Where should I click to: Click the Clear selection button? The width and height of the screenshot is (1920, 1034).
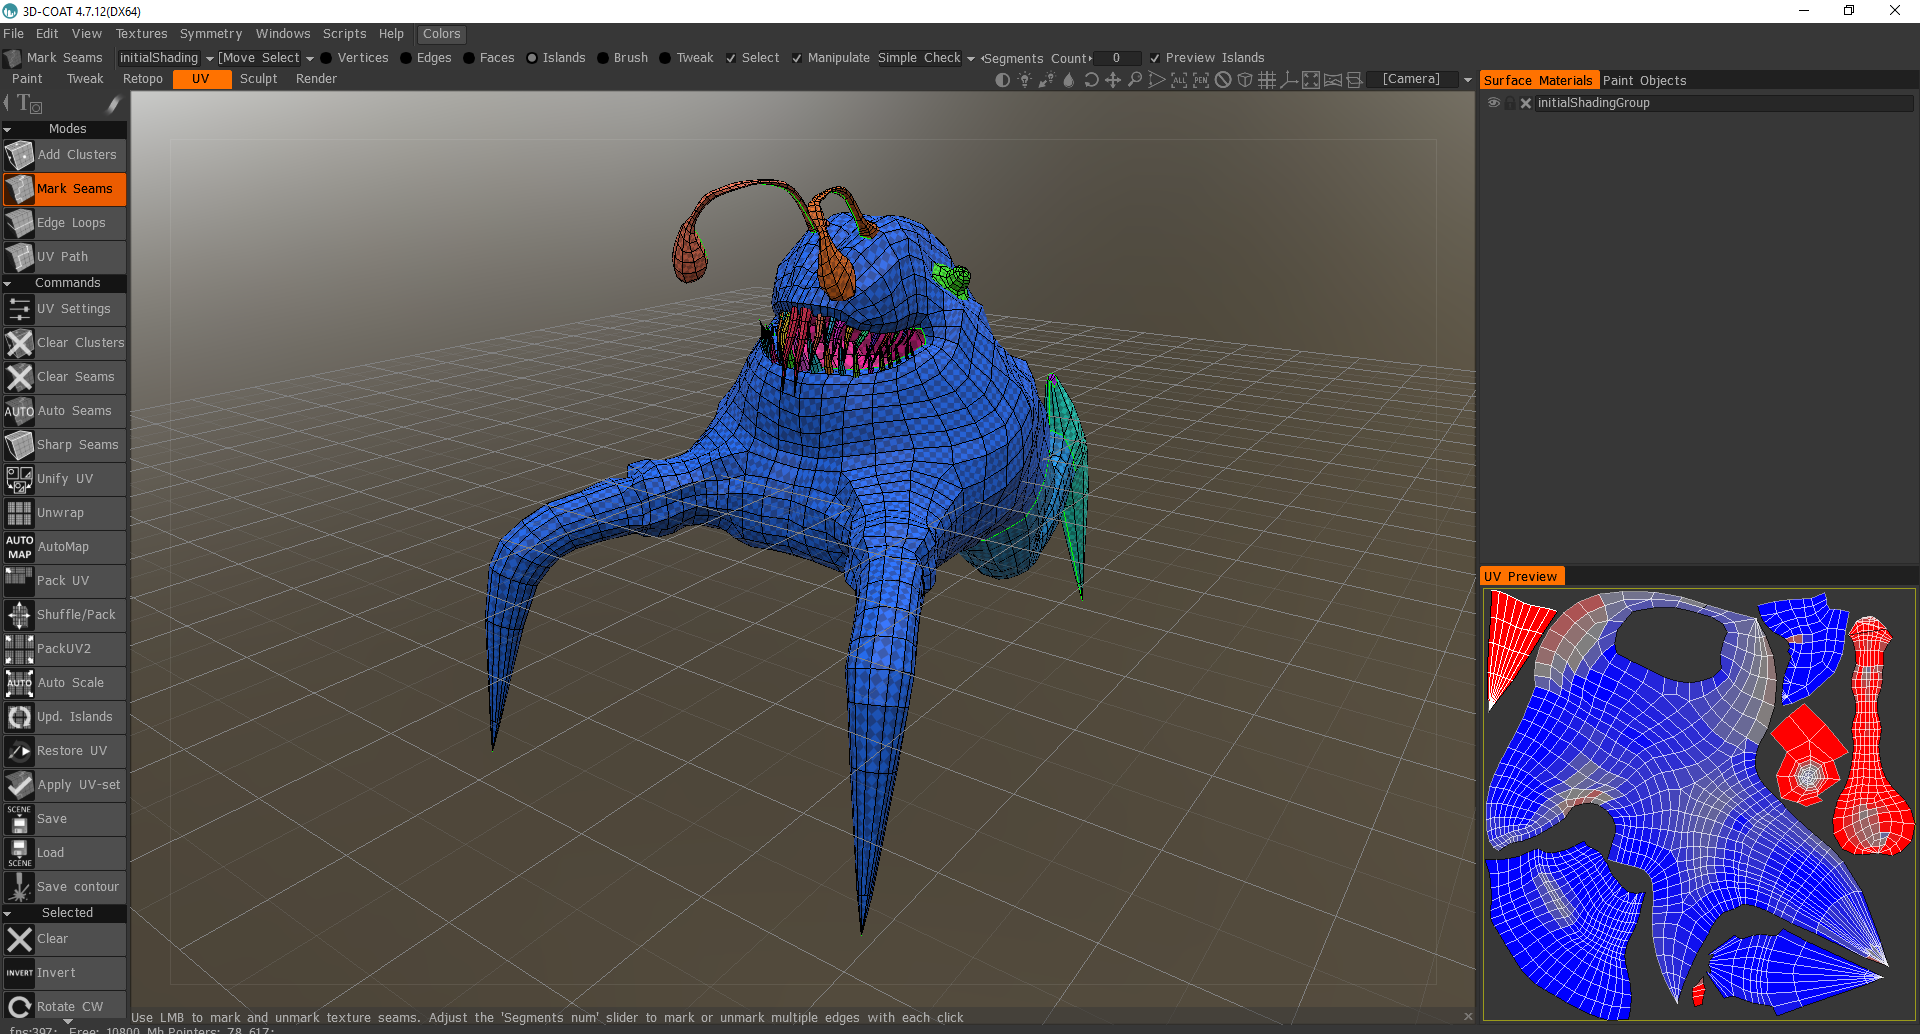click(x=64, y=939)
